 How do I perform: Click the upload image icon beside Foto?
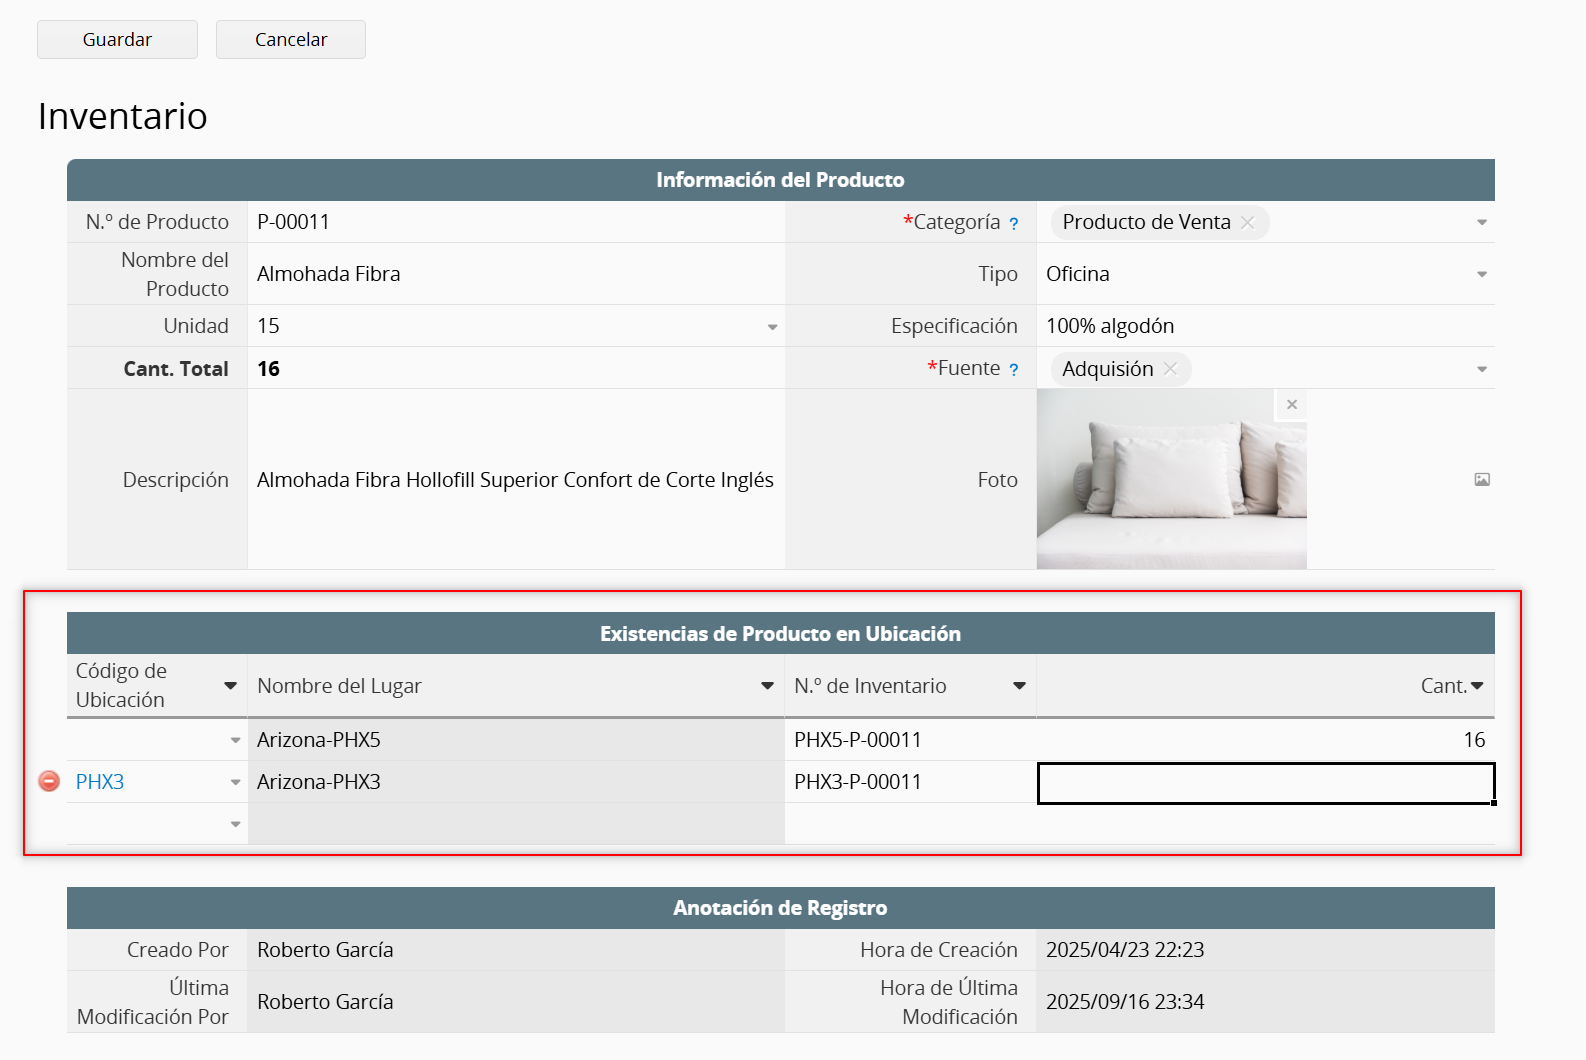coord(1481,480)
